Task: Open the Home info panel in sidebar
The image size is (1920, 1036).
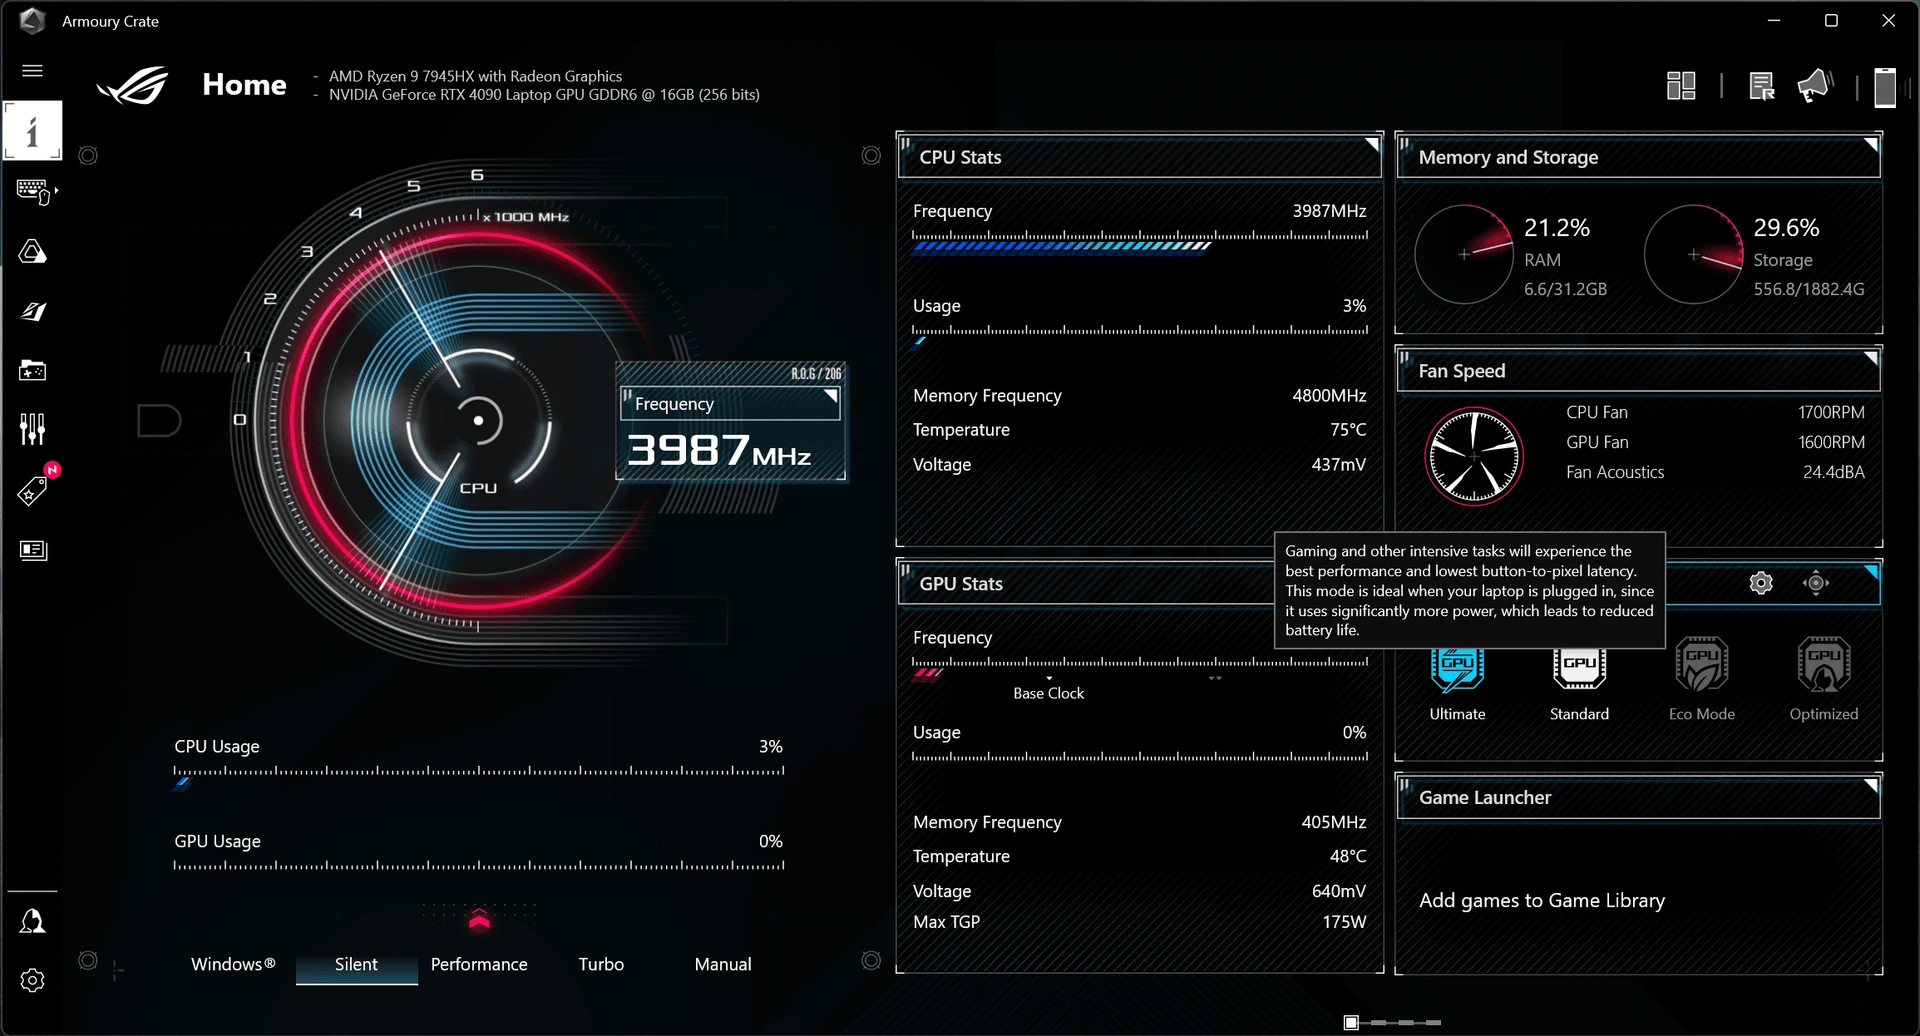Action: pos(33,130)
